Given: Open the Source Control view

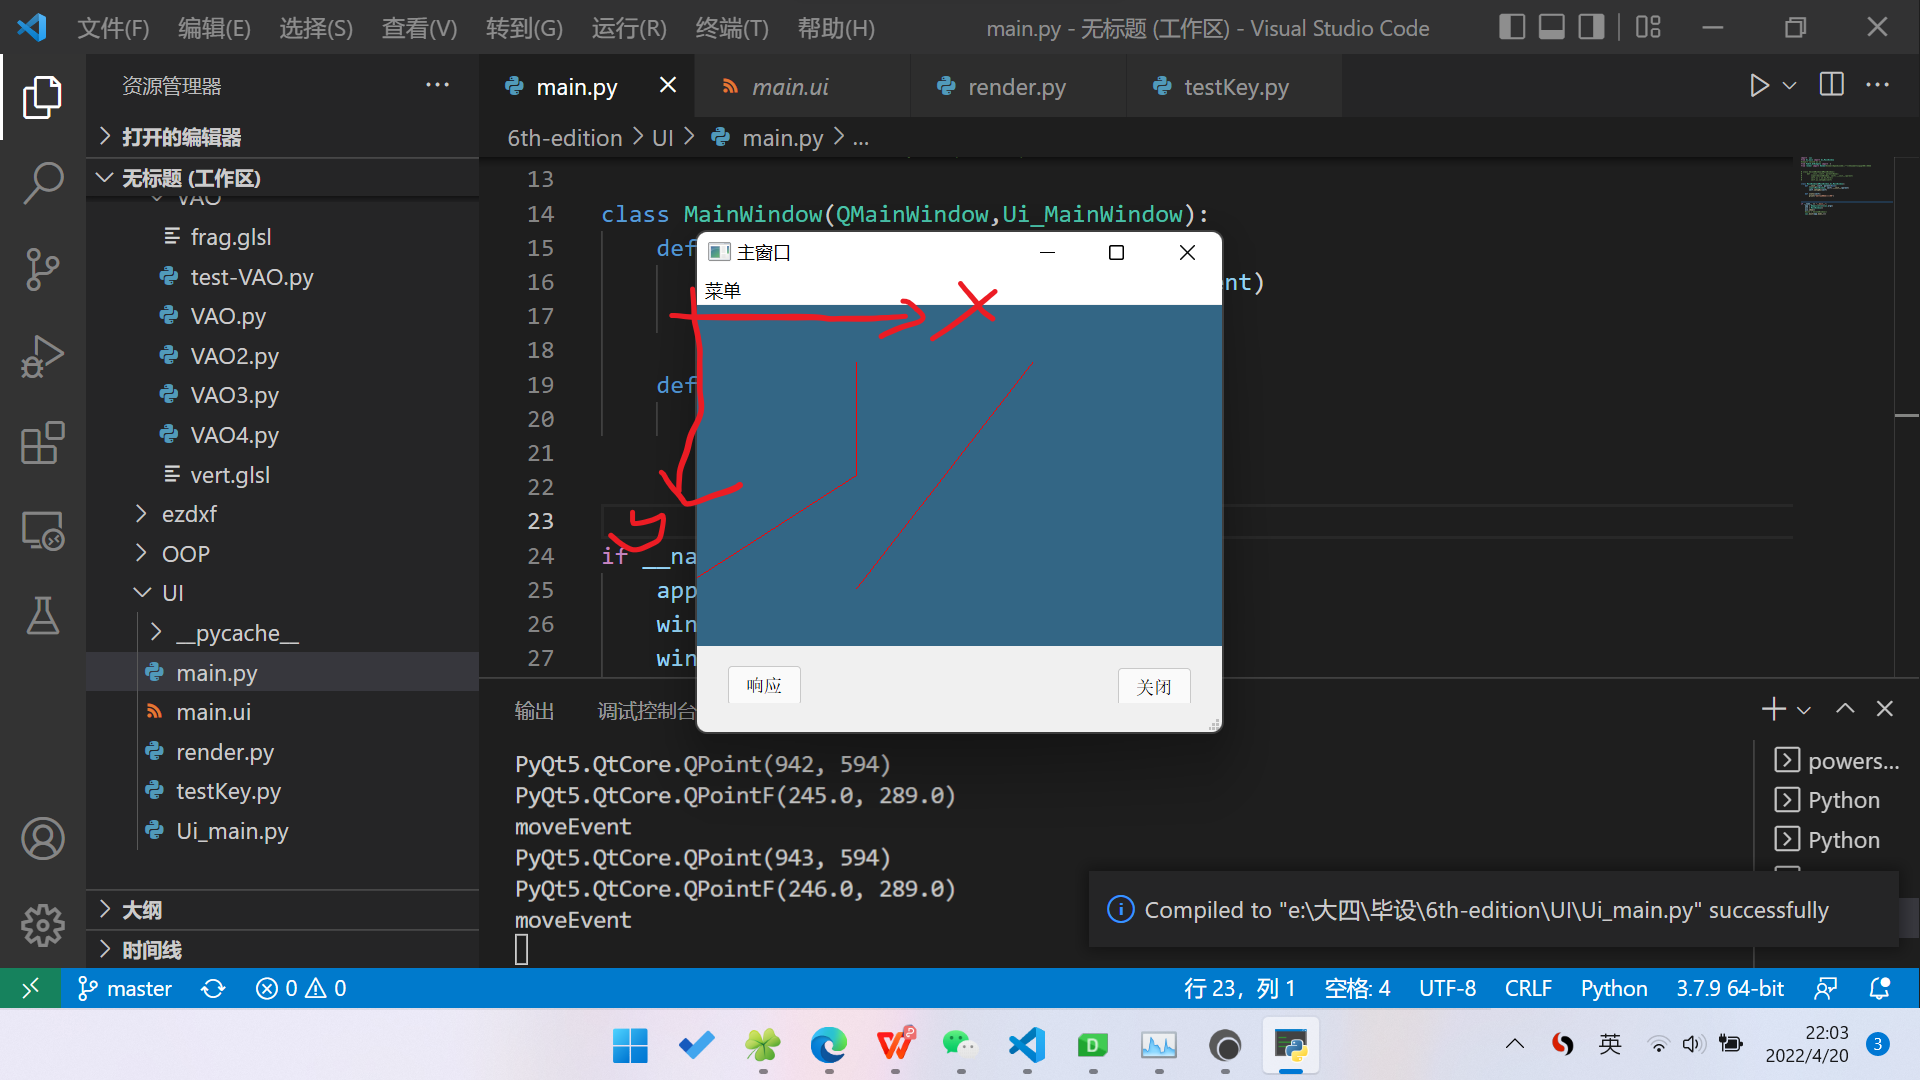Looking at the screenshot, I should pos(42,270).
